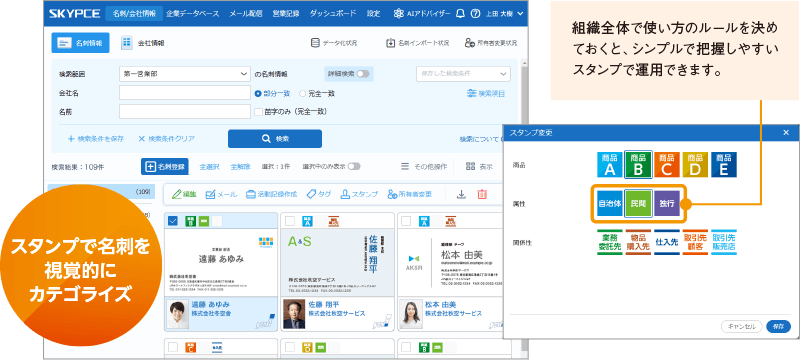The width and height of the screenshot is (800, 360).
Task: Select the 民間 attribute stamp
Action: pos(638,203)
